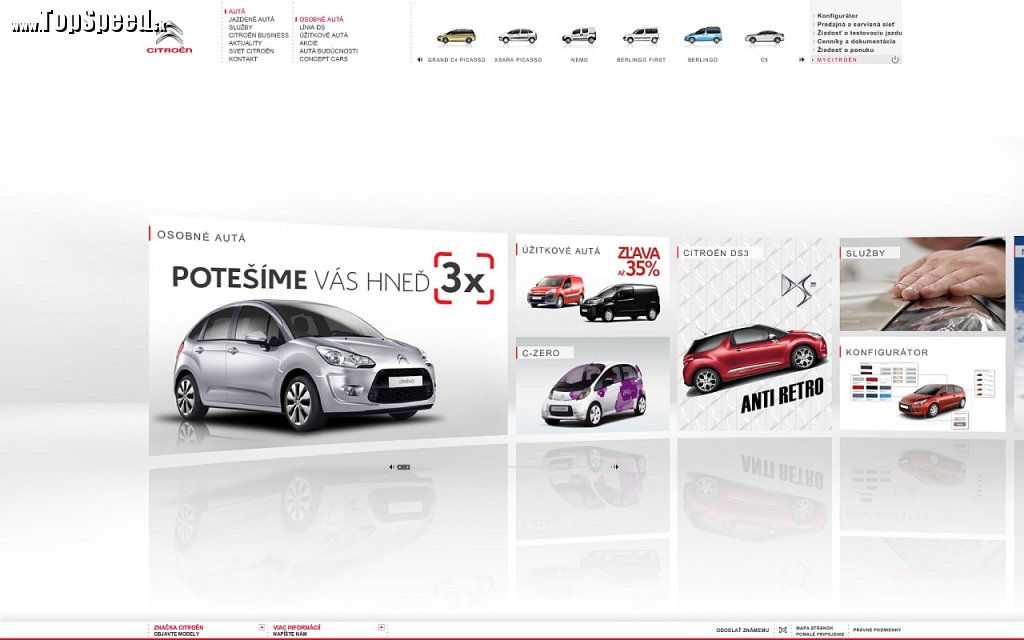
Task: Select the Xsara Picasso car icon
Action: (x=518, y=37)
